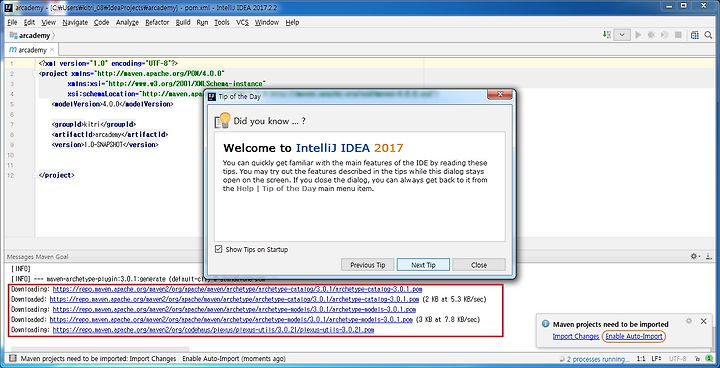Click Downloading archetype-models-3.0.1.pom link
Image resolution: width=720 pixels, height=368 pixels.
pos(234,309)
